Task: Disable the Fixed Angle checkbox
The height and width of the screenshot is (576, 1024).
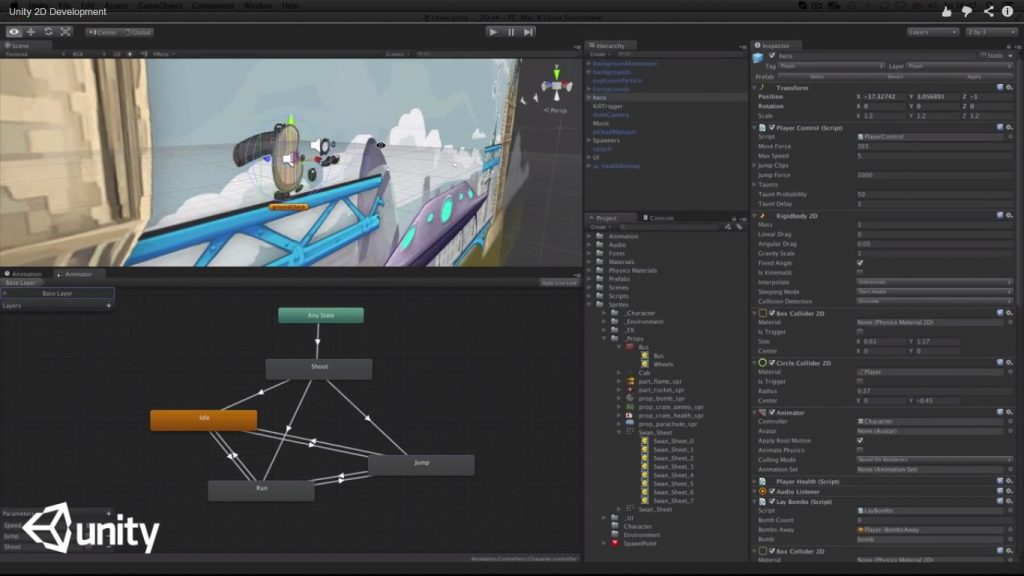Action: [x=860, y=262]
